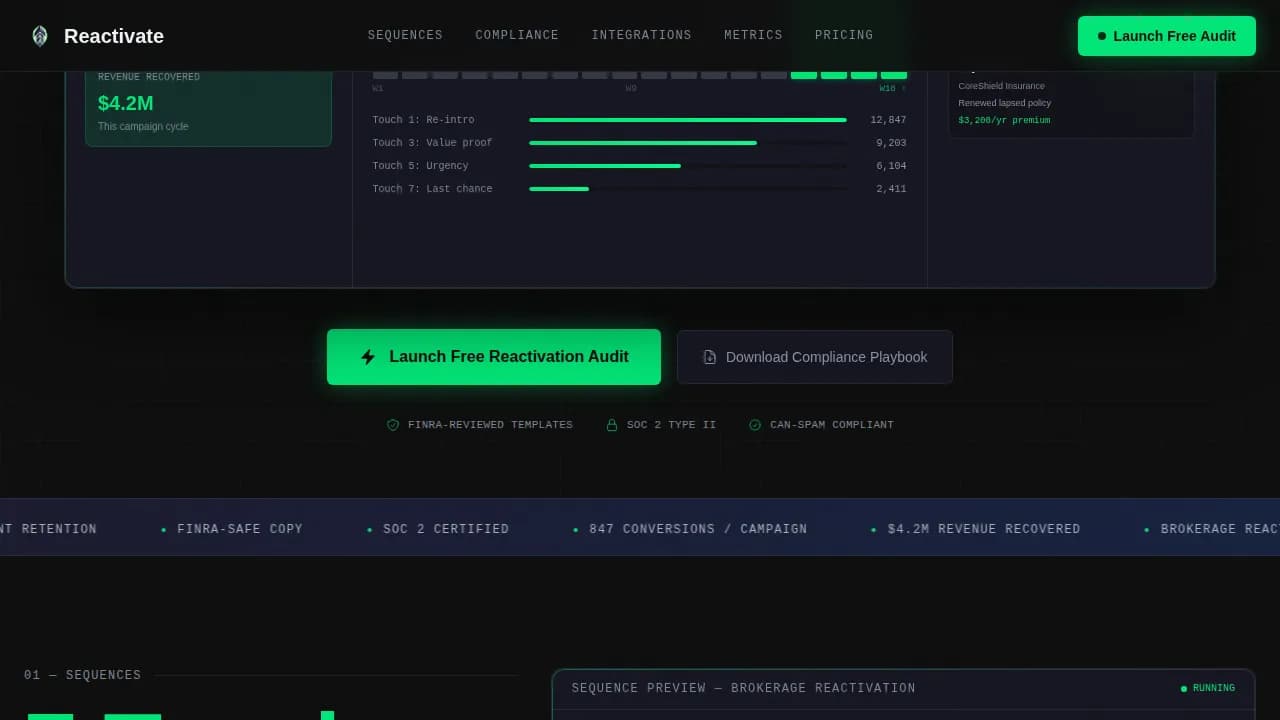Image resolution: width=1280 pixels, height=720 pixels.
Task: Select FINRA-REVIEWED TEMPLATES badge text
Action: coord(490,425)
